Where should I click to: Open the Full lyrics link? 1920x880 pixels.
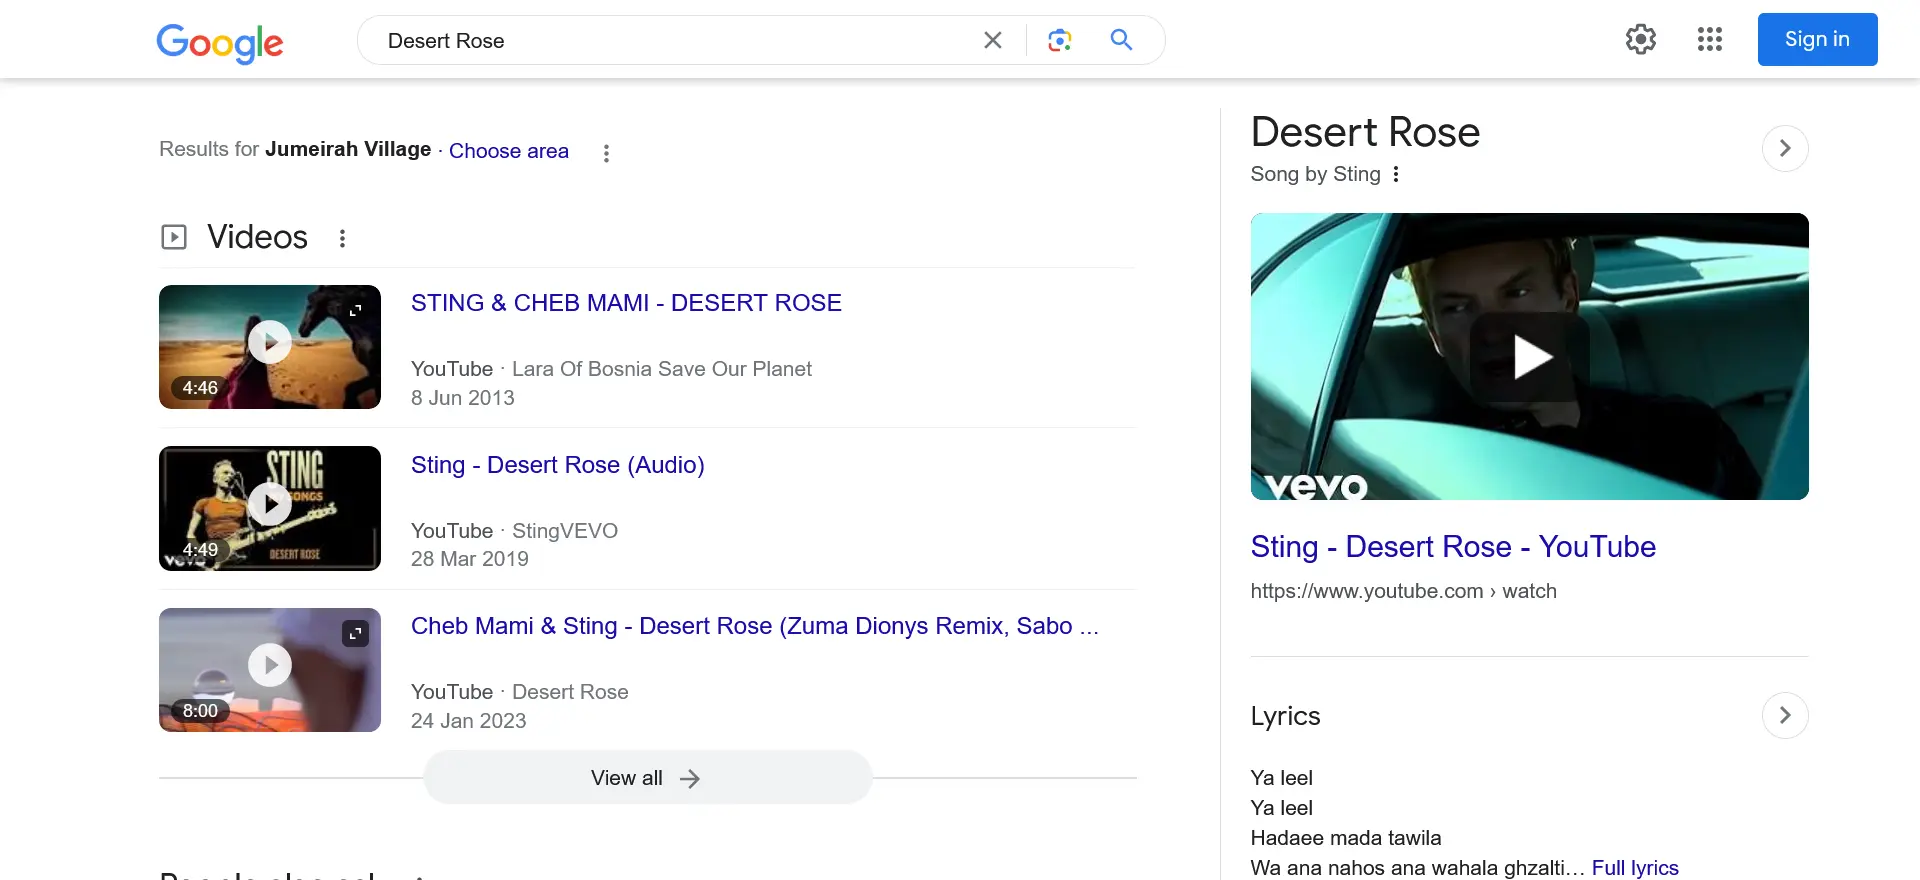pyautogui.click(x=1634, y=867)
